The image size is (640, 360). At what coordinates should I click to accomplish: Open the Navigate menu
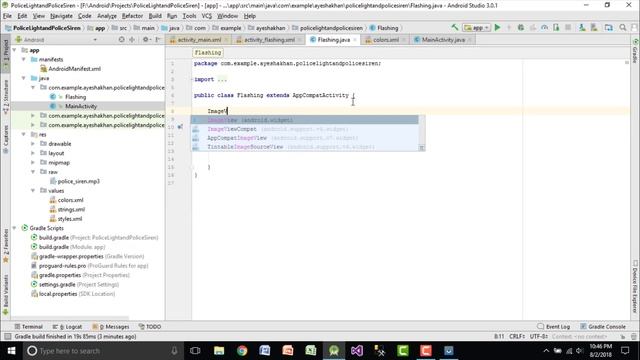61,16
